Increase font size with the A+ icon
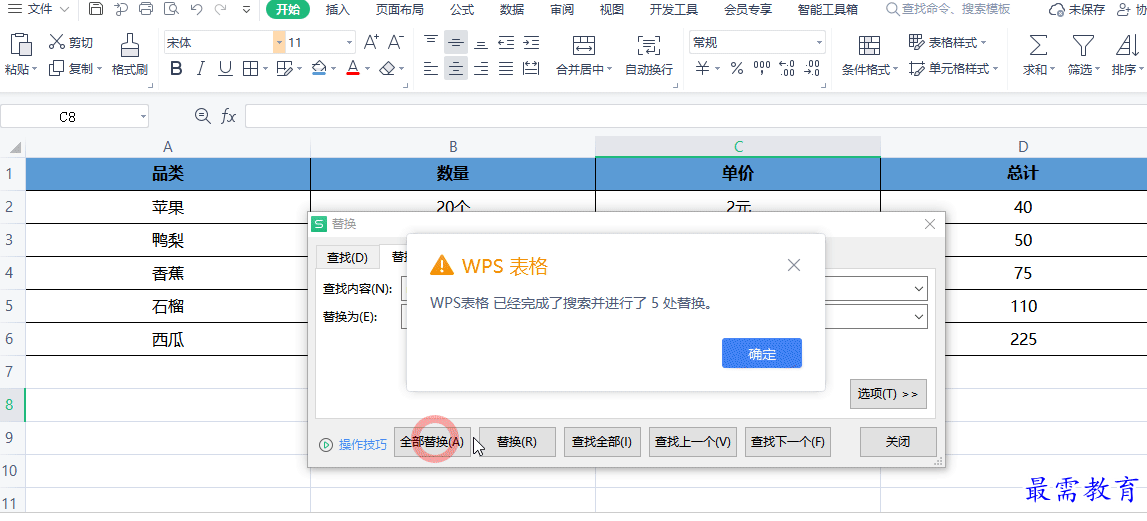 [x=372, y=42]
